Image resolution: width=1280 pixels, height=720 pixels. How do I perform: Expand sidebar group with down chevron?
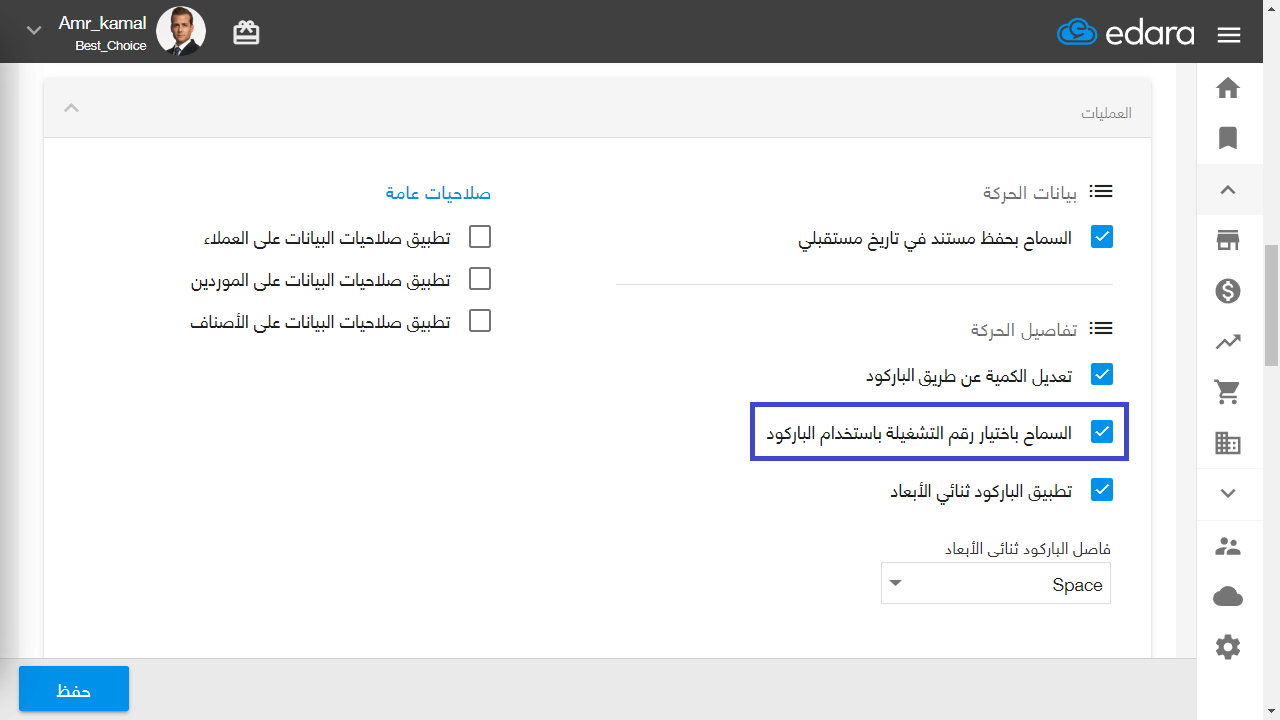(1228, 493)
